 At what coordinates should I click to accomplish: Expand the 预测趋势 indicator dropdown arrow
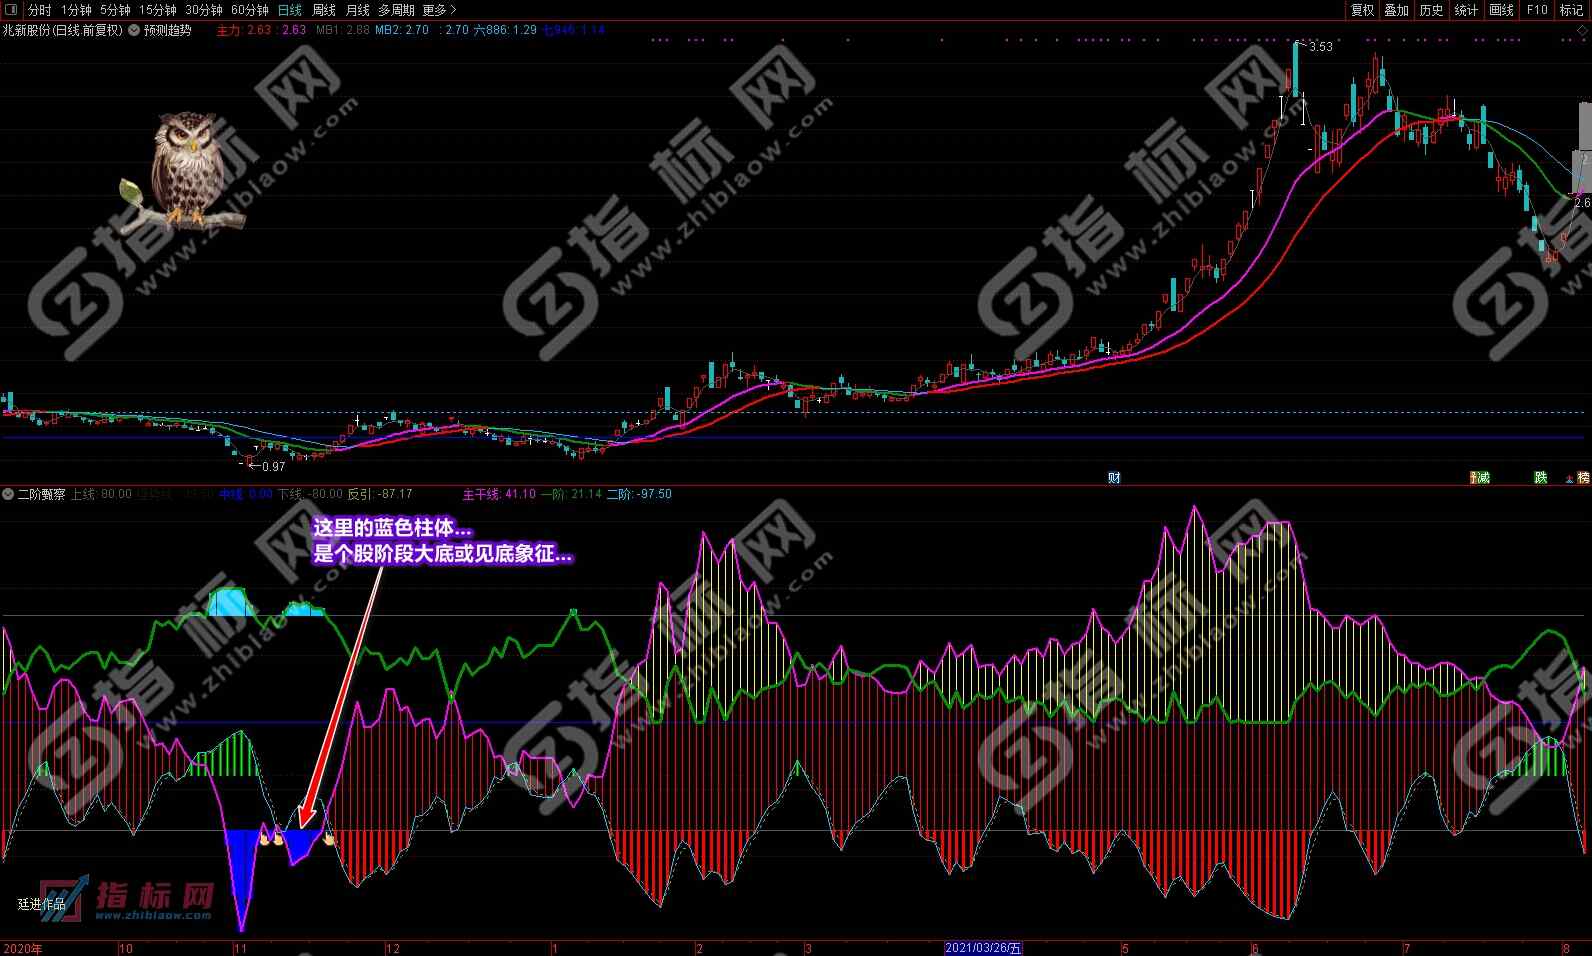coord(134,30)
